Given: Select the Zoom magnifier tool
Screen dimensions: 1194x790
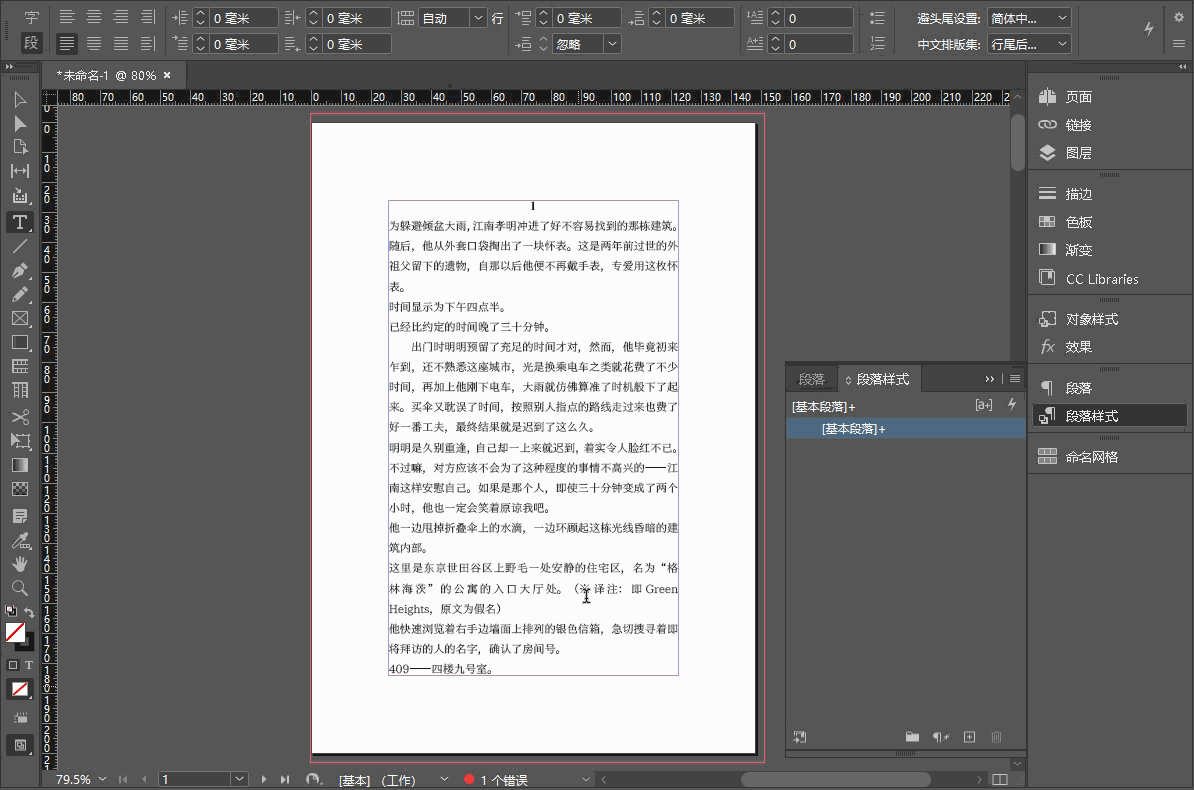Looking at the screenshot, I should click(x=20, y=588).
